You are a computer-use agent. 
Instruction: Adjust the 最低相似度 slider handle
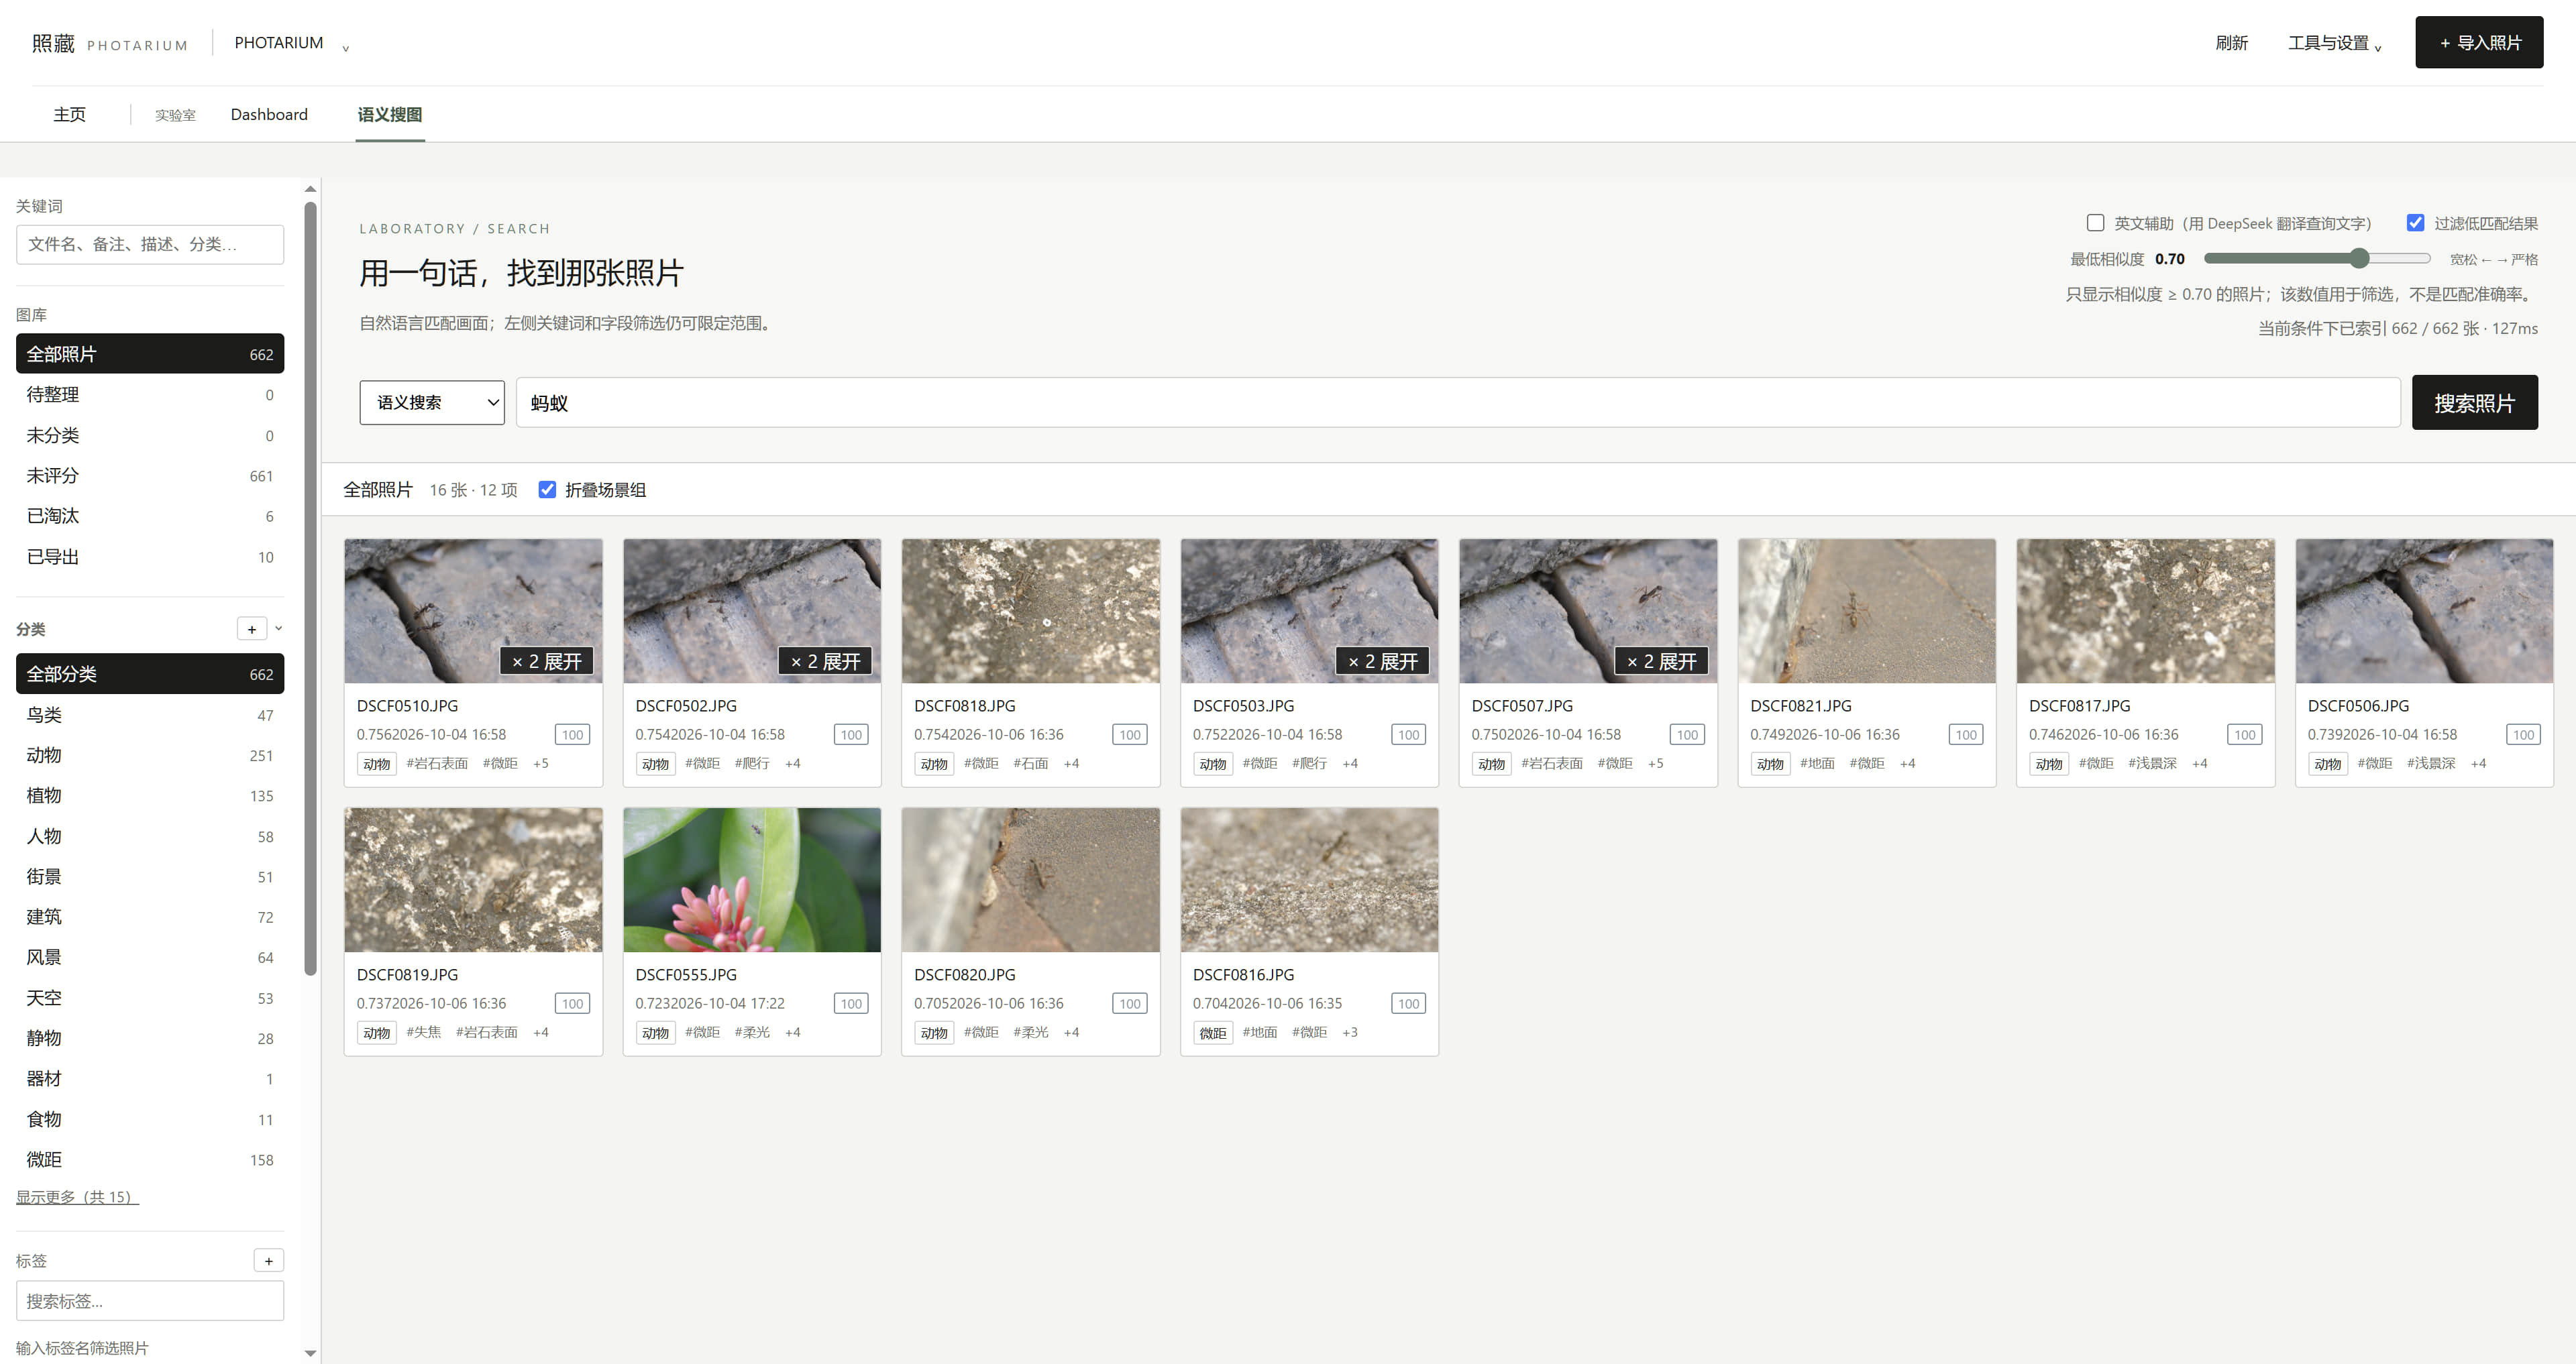(2360, 259)
